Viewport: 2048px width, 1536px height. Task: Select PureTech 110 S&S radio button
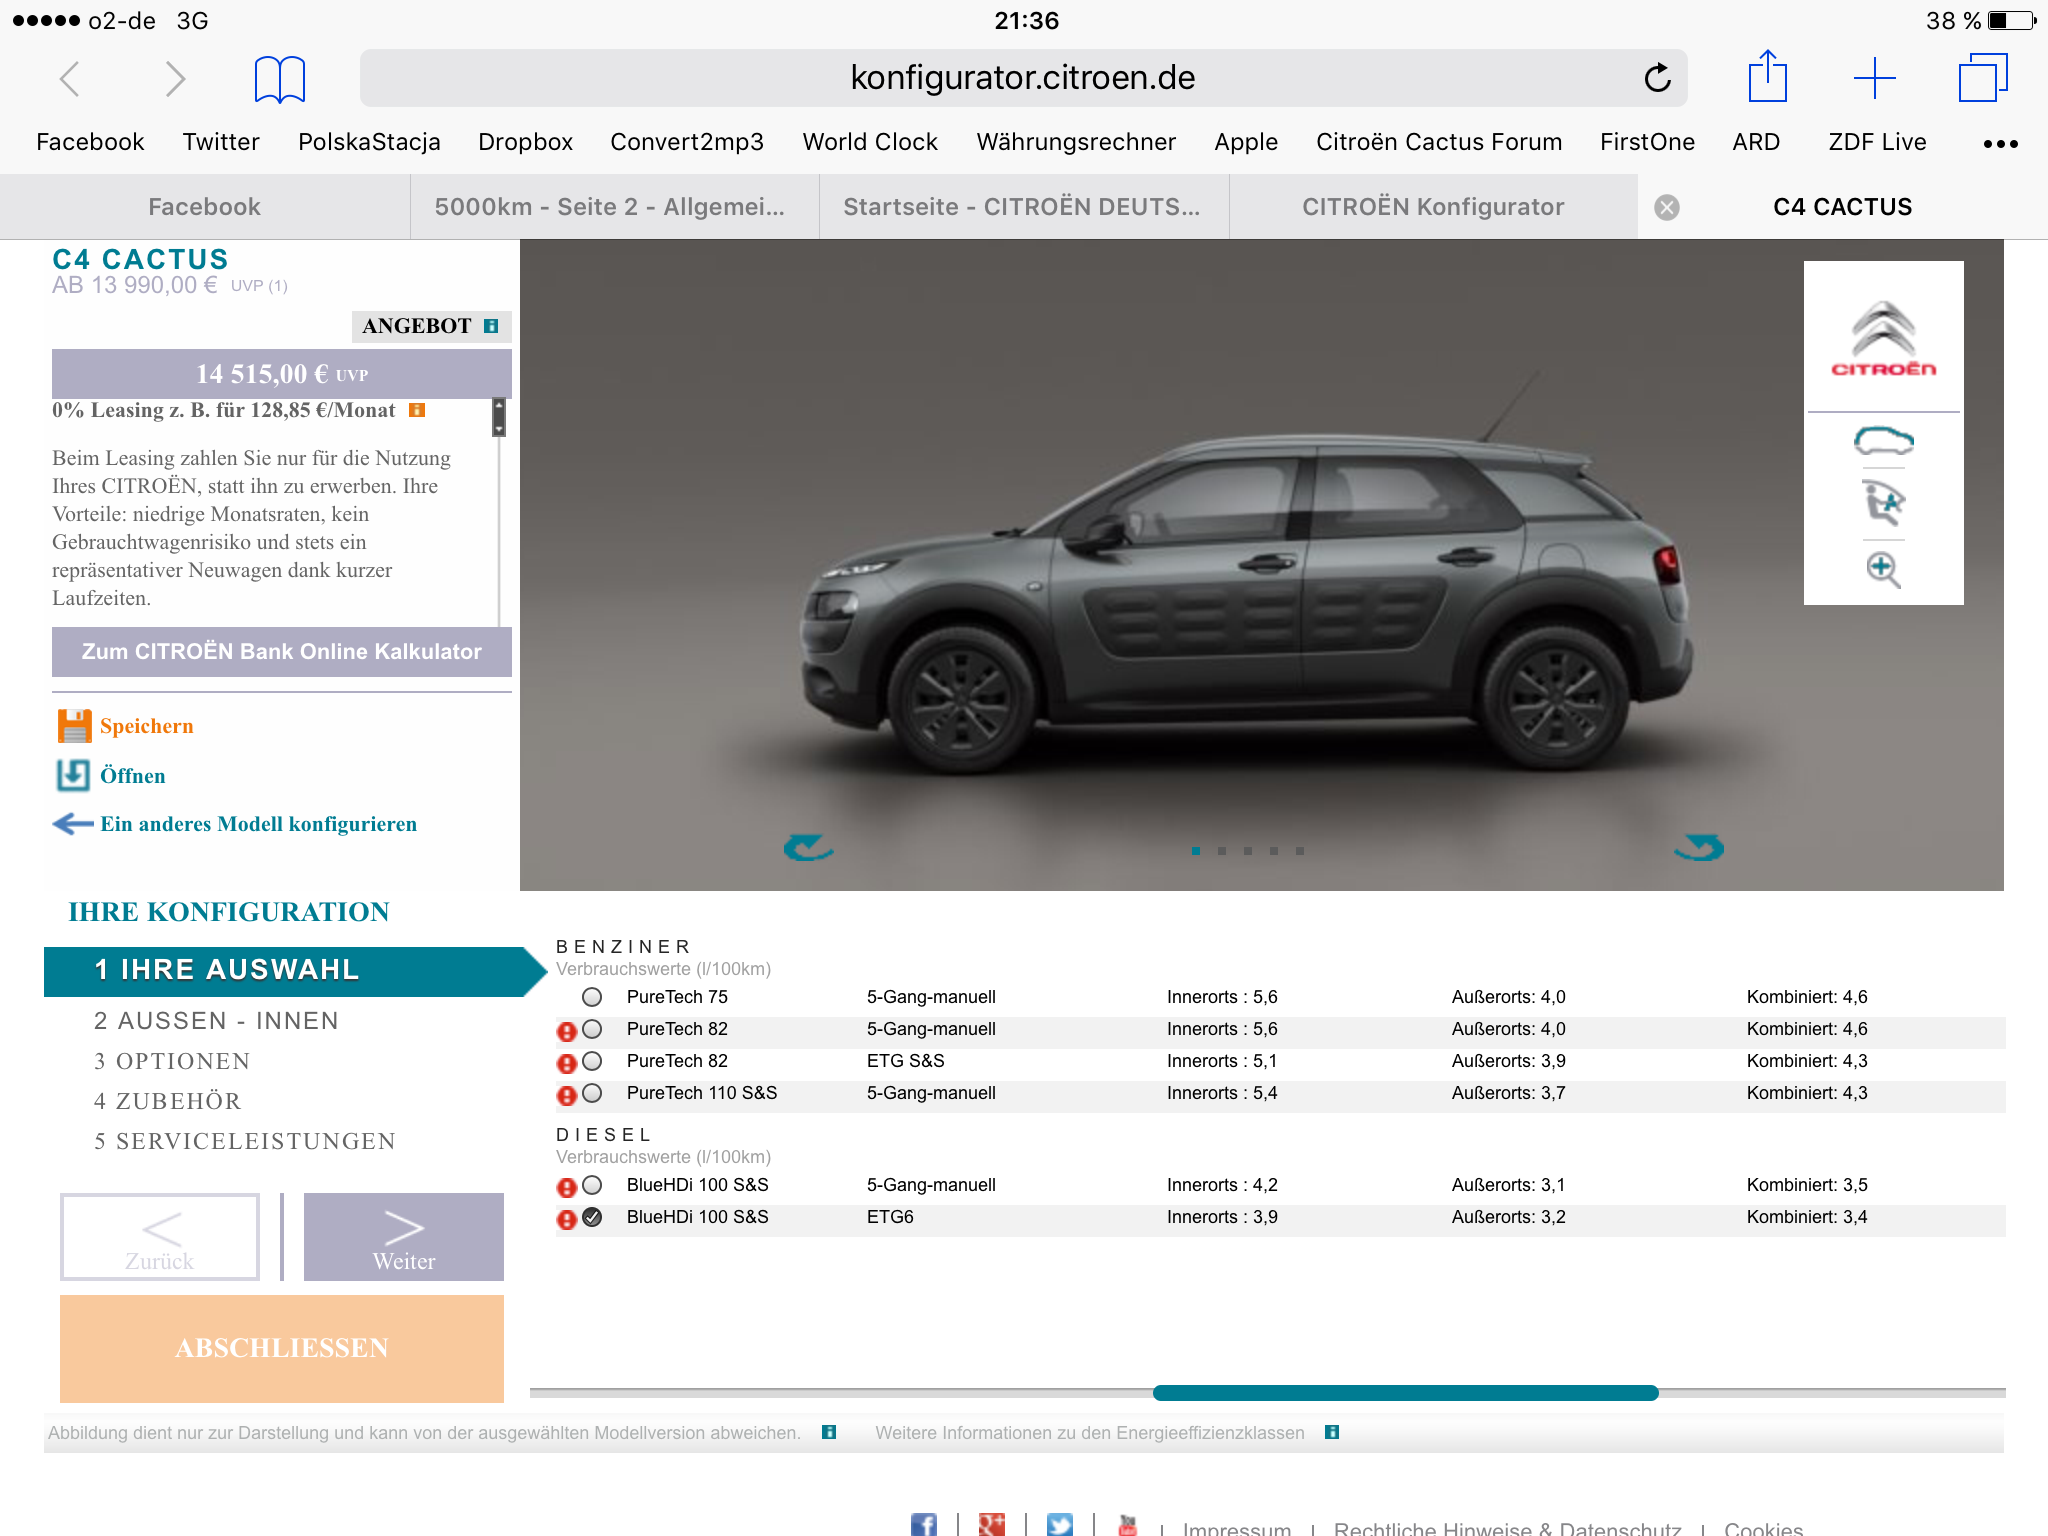pyautogui.click(x=592, y=1093)
